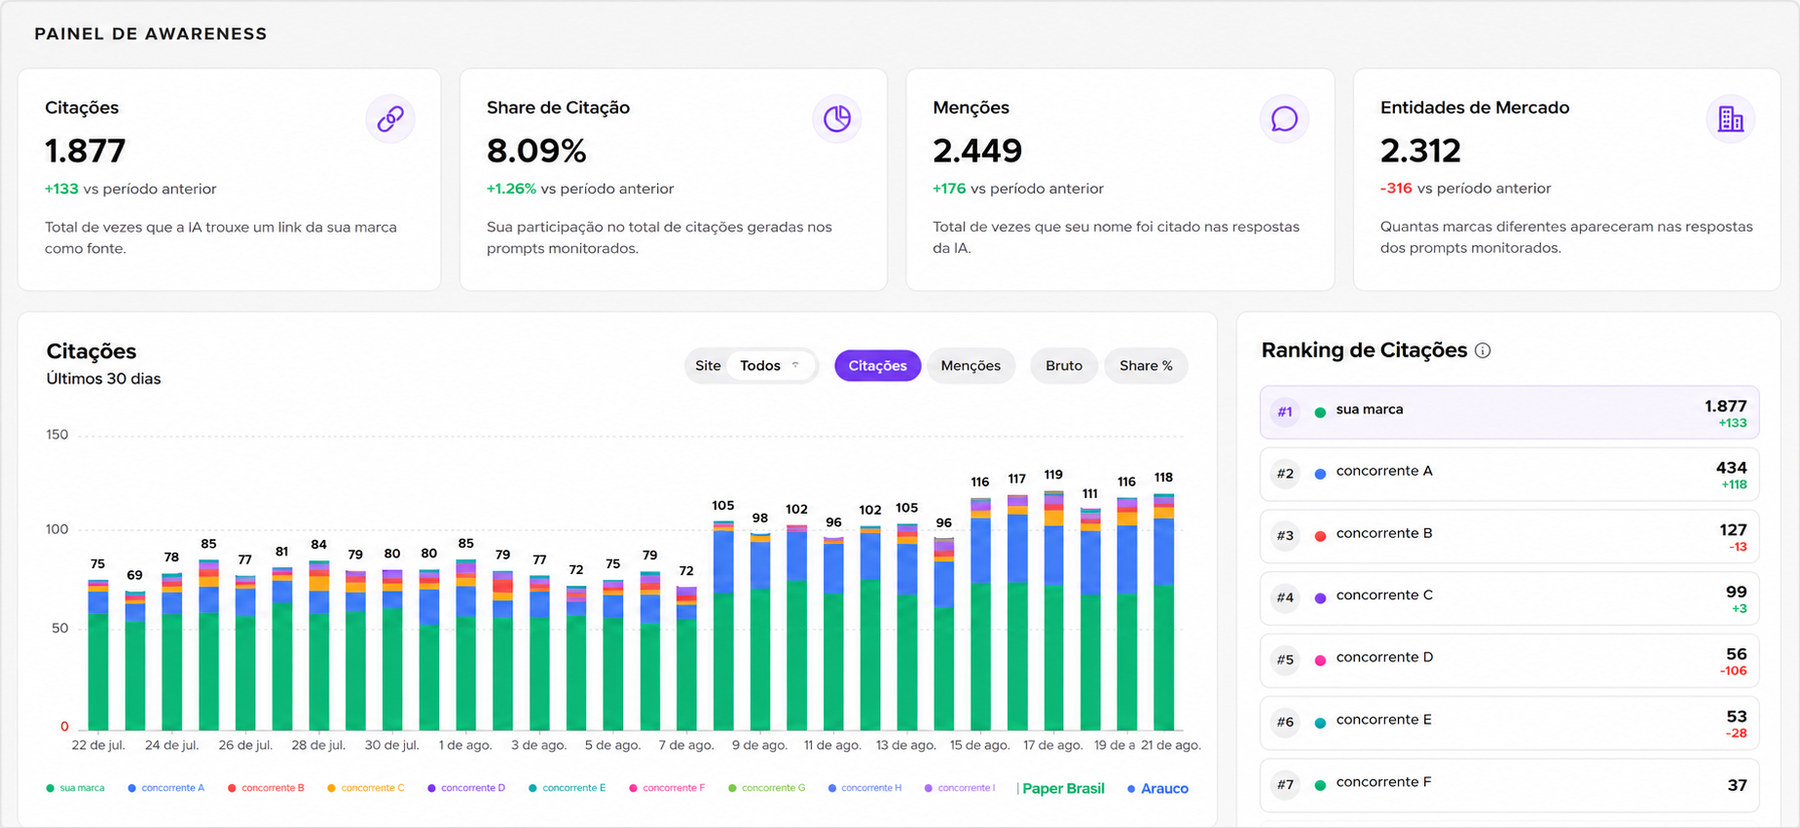1800x828 pixels.
Task: Switch chart to Share % view
Action: [1146, 366]
